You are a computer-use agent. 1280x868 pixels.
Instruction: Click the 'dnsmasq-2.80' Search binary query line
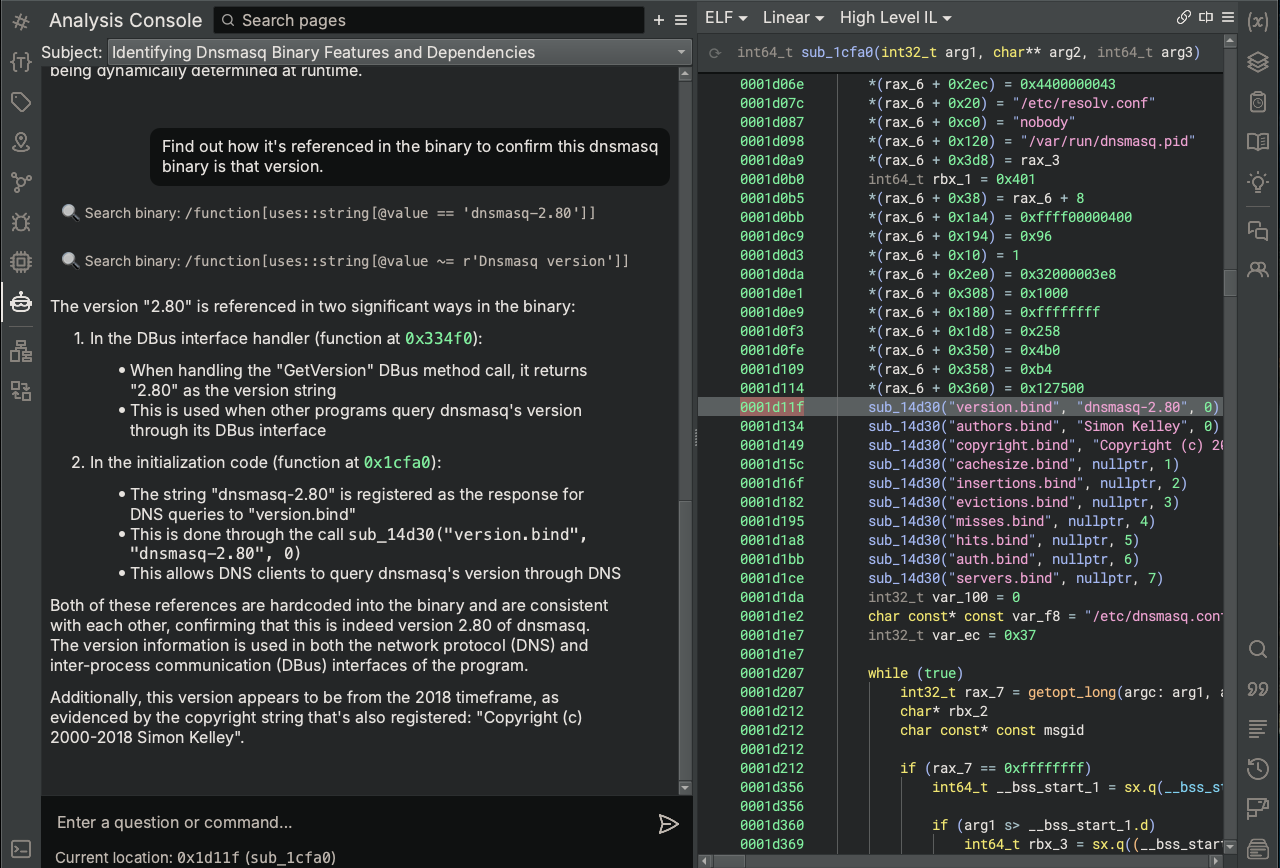(x=329, y=213)
